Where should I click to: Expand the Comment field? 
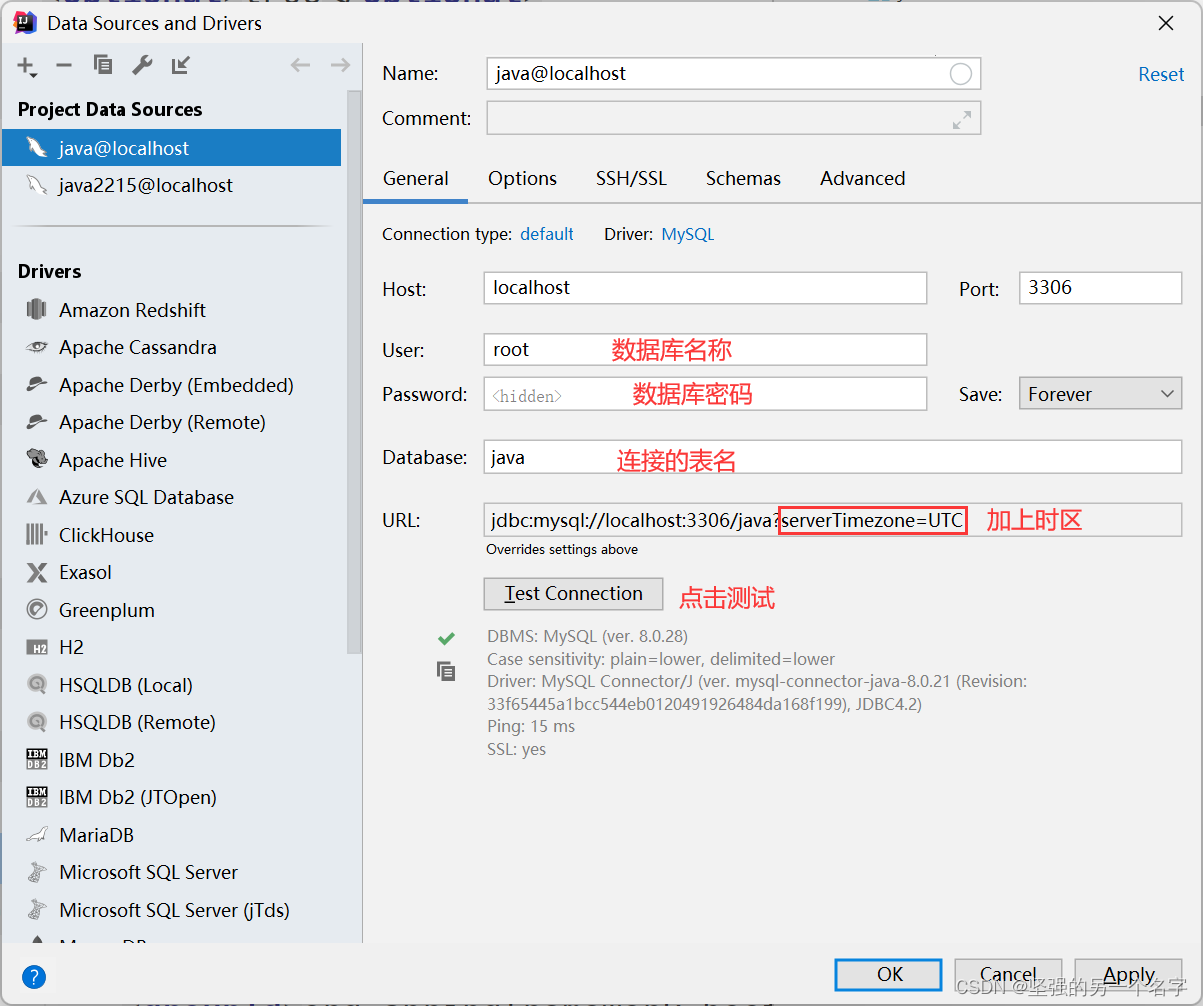click(962, 119)
